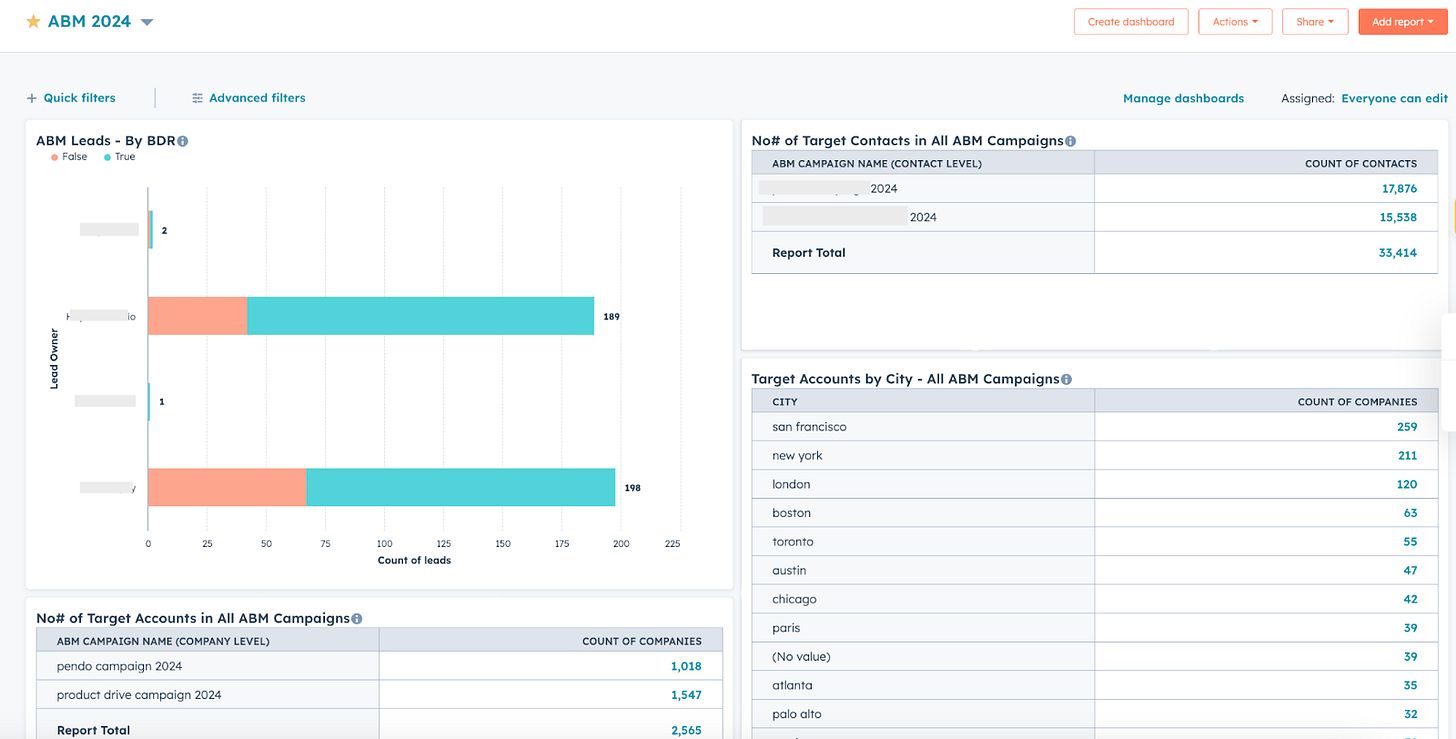Toggle the True legend series

click(120, 157)
